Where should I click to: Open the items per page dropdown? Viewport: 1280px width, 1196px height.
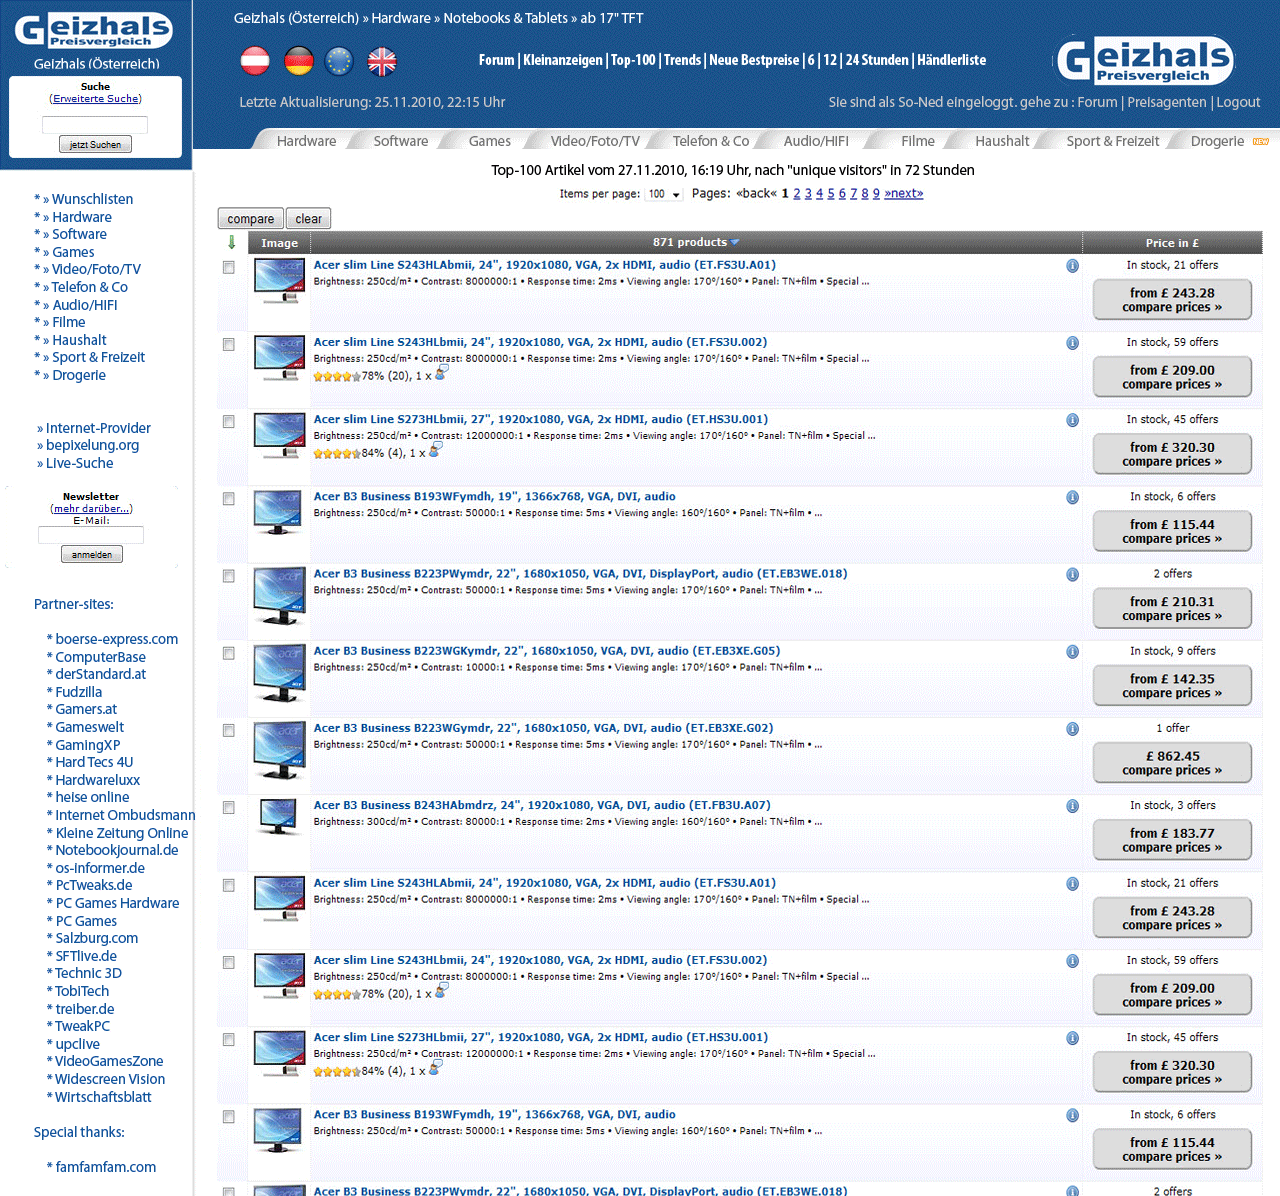tap(664, 194)
